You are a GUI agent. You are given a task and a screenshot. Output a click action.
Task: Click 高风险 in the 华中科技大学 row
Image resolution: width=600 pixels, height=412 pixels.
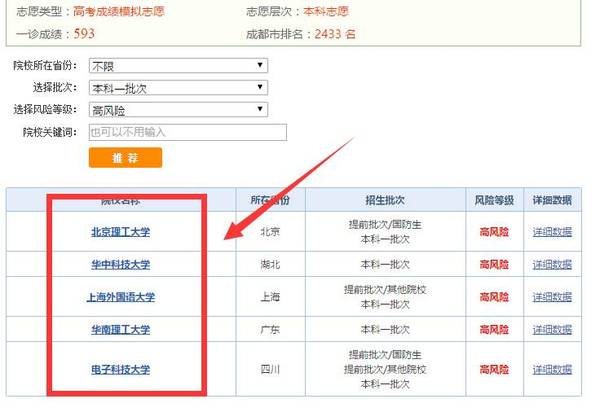tap(494, 264)
